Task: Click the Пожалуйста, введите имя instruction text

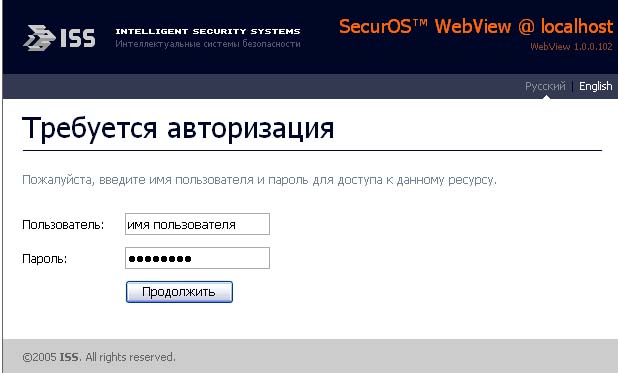Action: [259, 180]
